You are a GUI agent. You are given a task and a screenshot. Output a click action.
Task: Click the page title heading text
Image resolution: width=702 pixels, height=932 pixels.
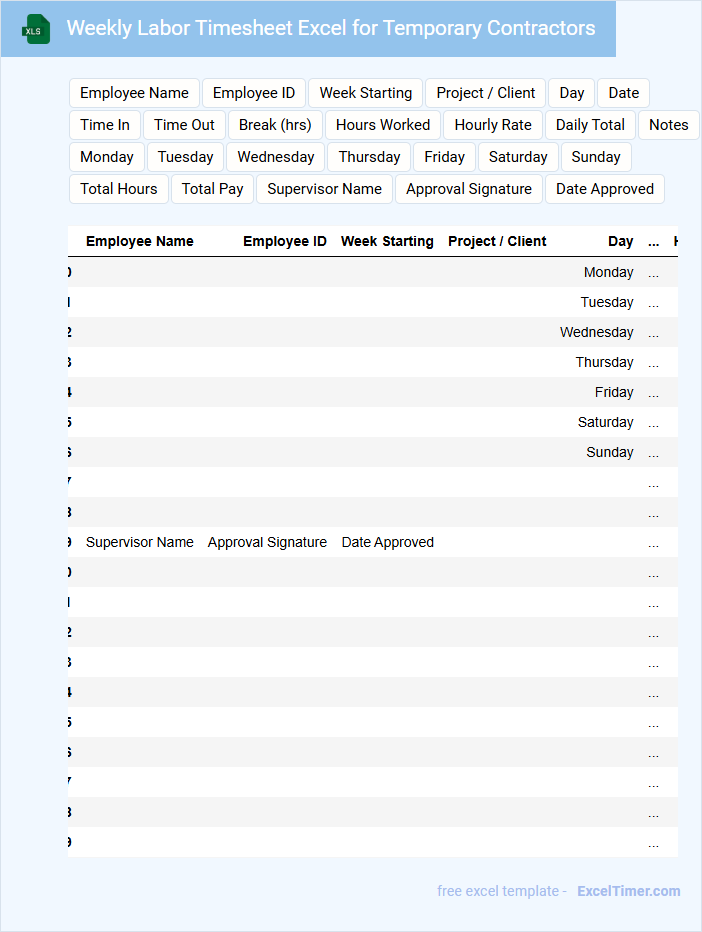pyautogui.click(x=330, y=28)
